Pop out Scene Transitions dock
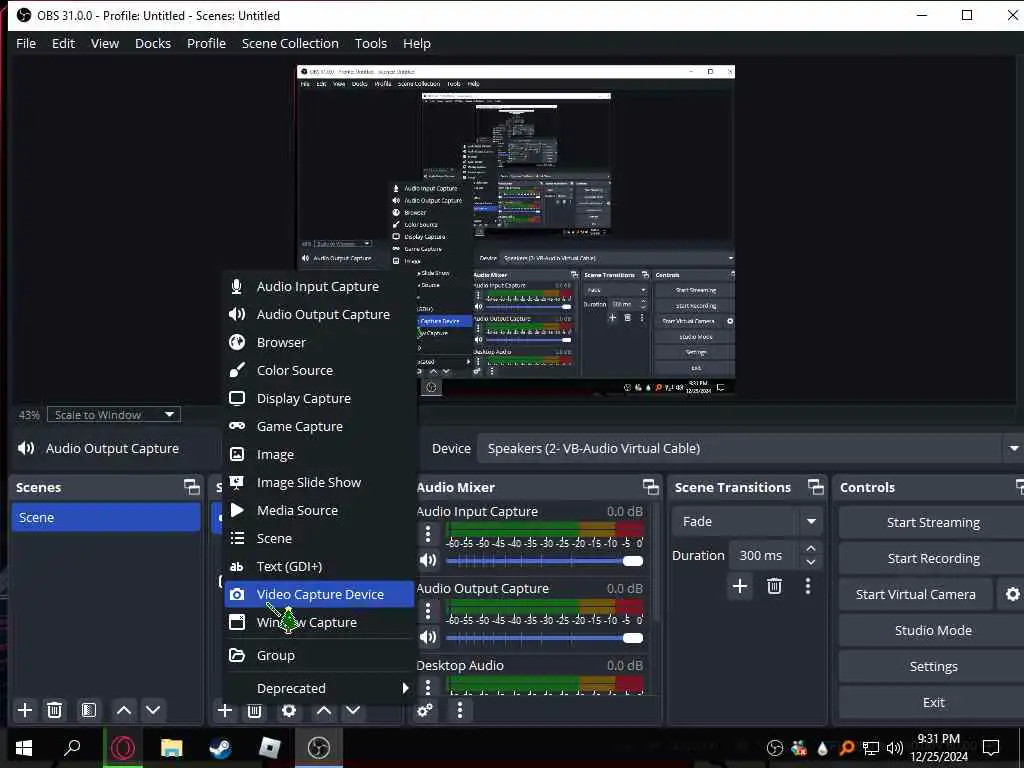The height and width of the screenshot is (768, 1024). [x=816, y=487]
